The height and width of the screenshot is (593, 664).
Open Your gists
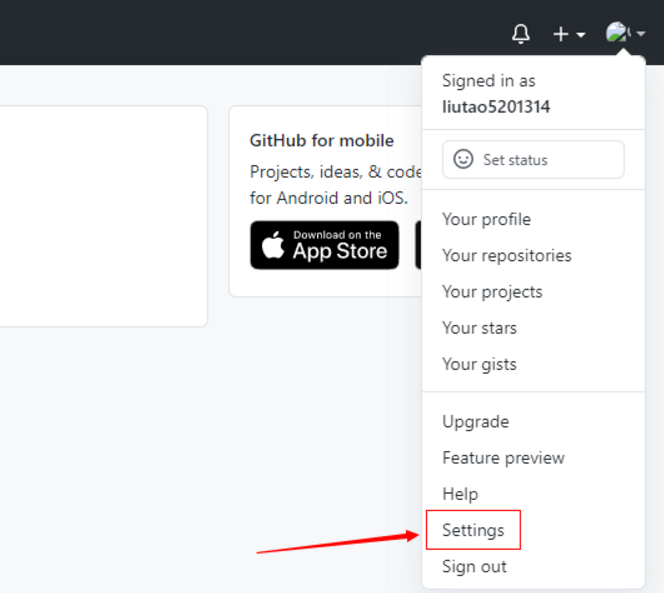(x=479, y=364)
